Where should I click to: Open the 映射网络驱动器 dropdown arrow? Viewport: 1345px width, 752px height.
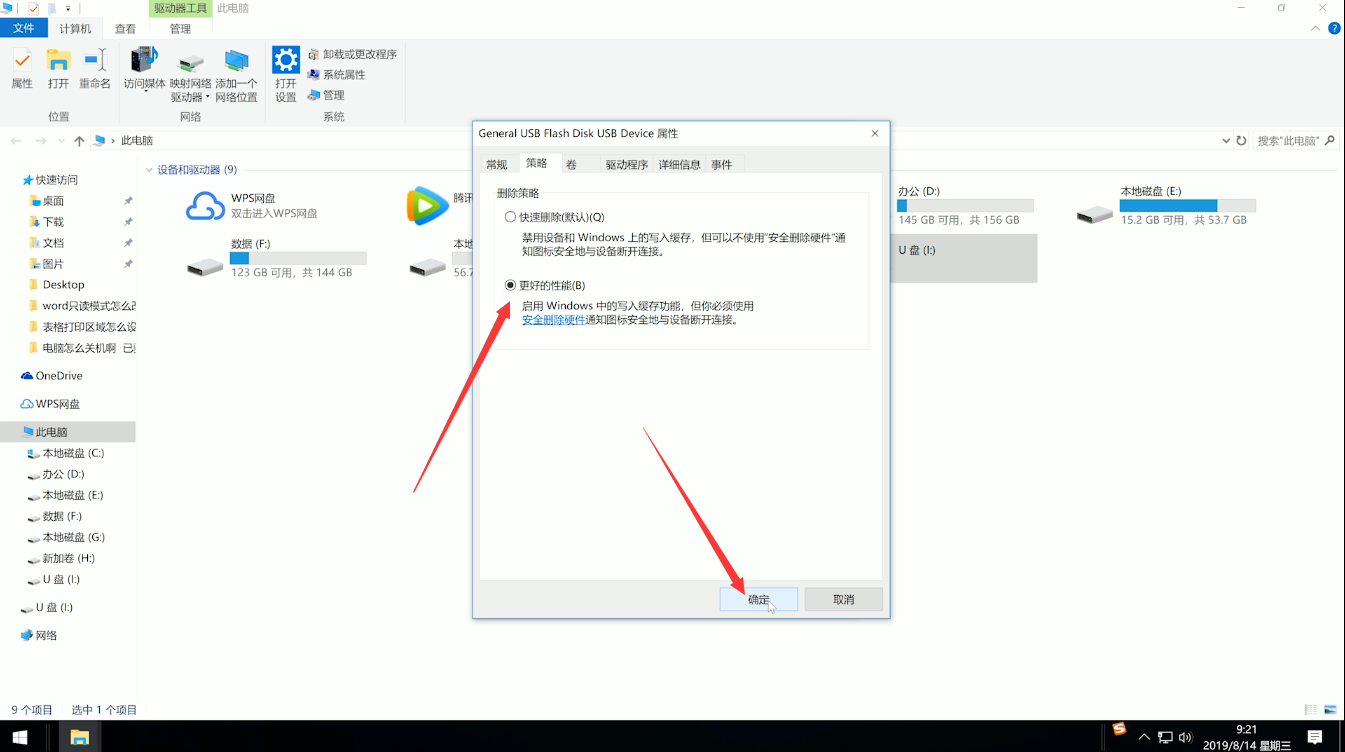coord(207,98)
